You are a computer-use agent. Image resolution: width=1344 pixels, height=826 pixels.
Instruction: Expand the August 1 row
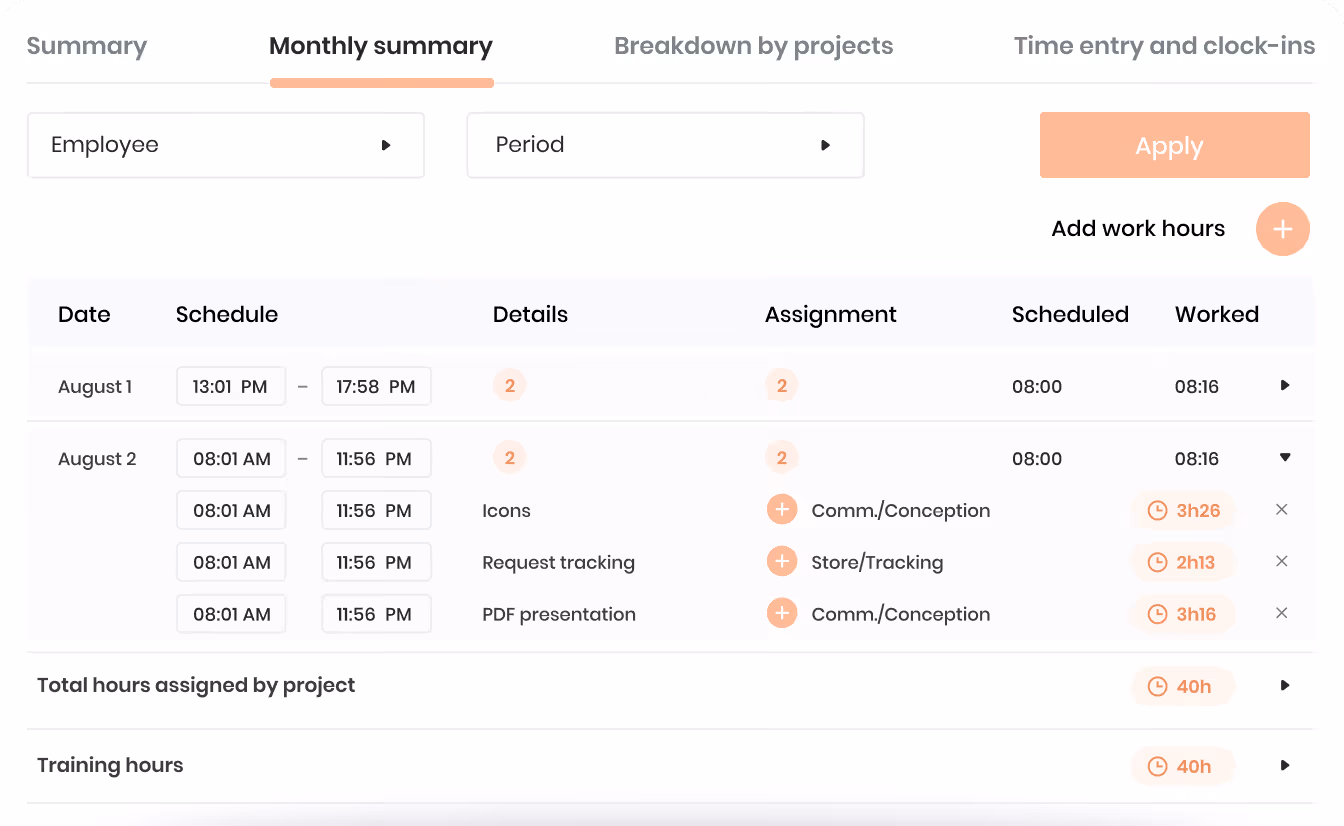[x=1285, y=386]
